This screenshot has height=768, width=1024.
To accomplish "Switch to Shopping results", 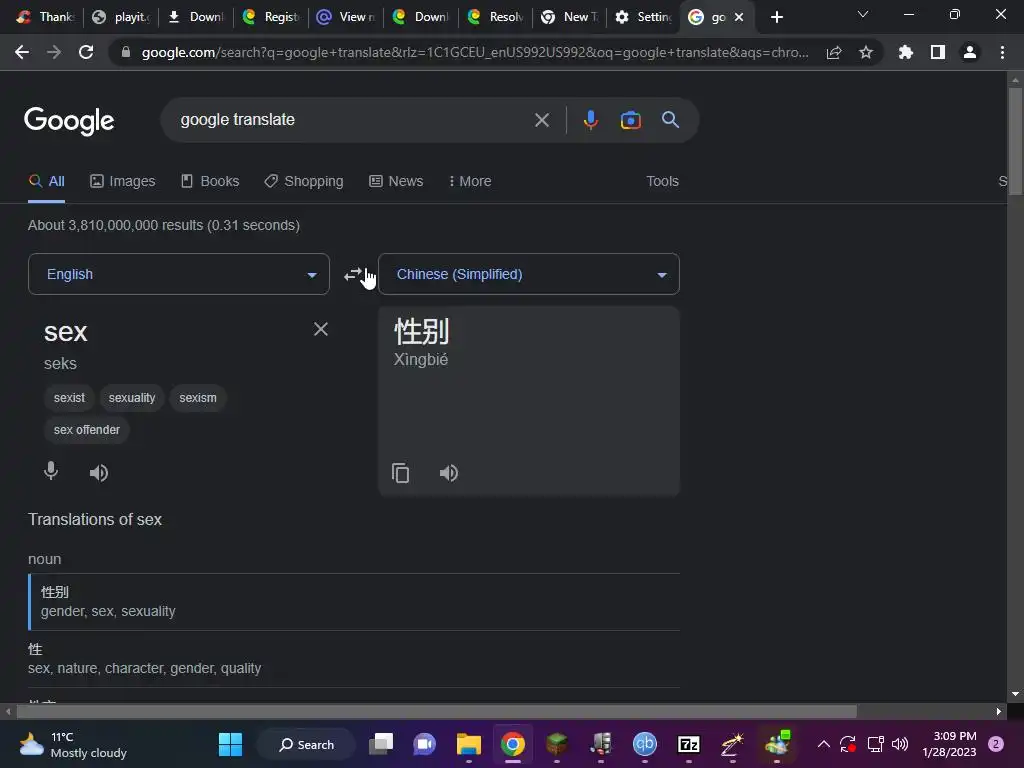I will point(304,181).
